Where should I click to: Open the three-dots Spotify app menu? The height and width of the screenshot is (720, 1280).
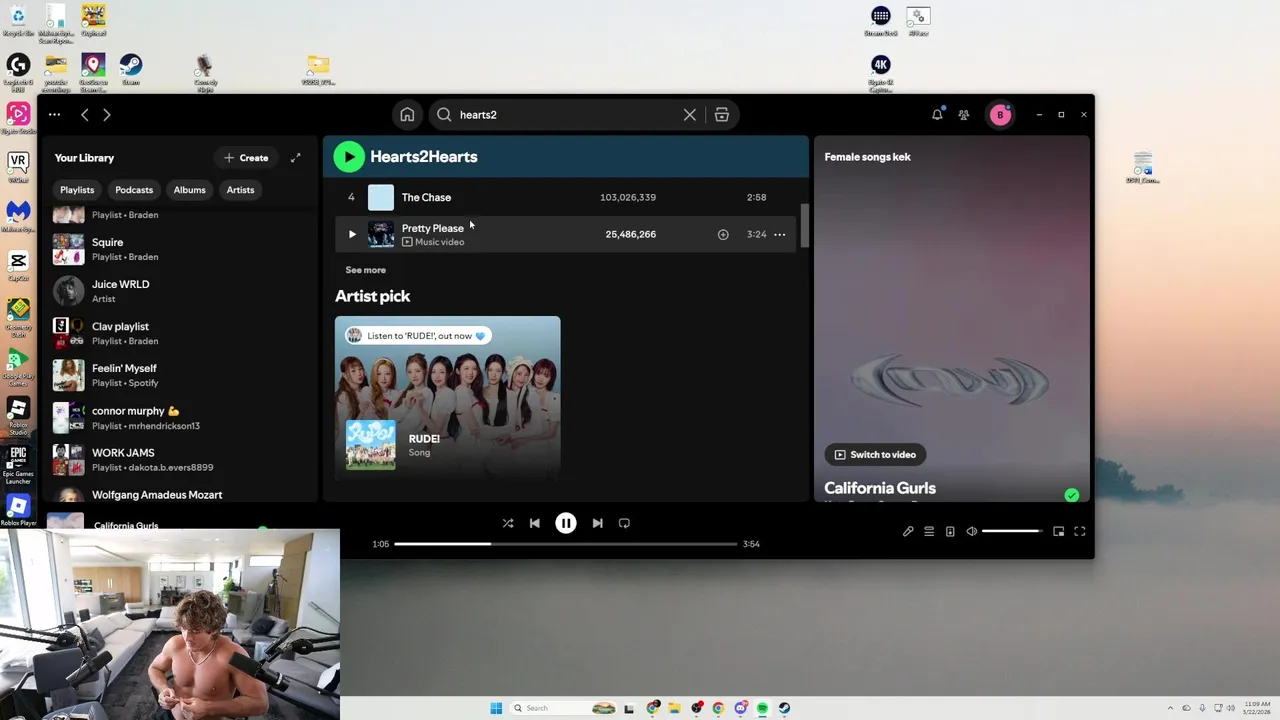coord(54,115)
